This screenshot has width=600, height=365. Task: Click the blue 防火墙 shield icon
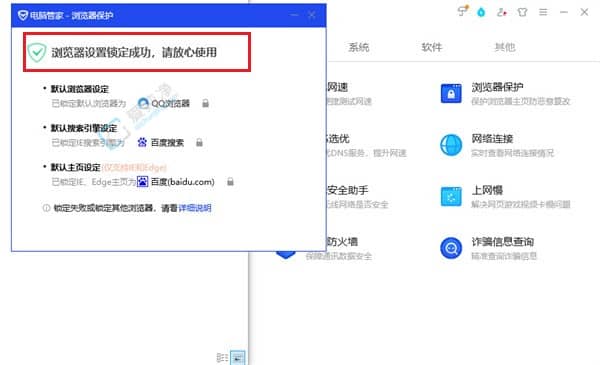[x=286, y=255]
